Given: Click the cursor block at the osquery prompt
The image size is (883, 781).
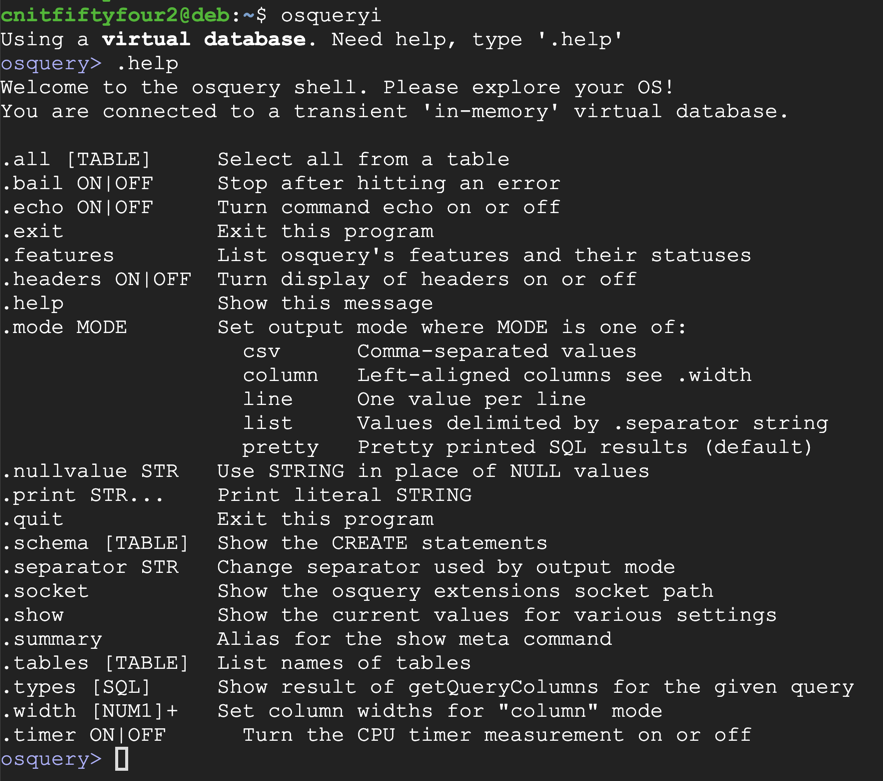Looking at the screenshot, I should (x=122, y=760).
